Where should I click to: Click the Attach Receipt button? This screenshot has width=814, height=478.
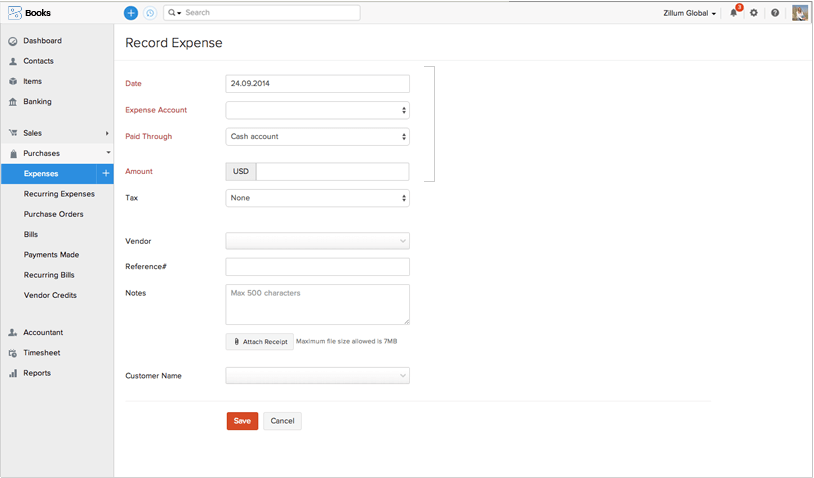[x=260, y=342]
